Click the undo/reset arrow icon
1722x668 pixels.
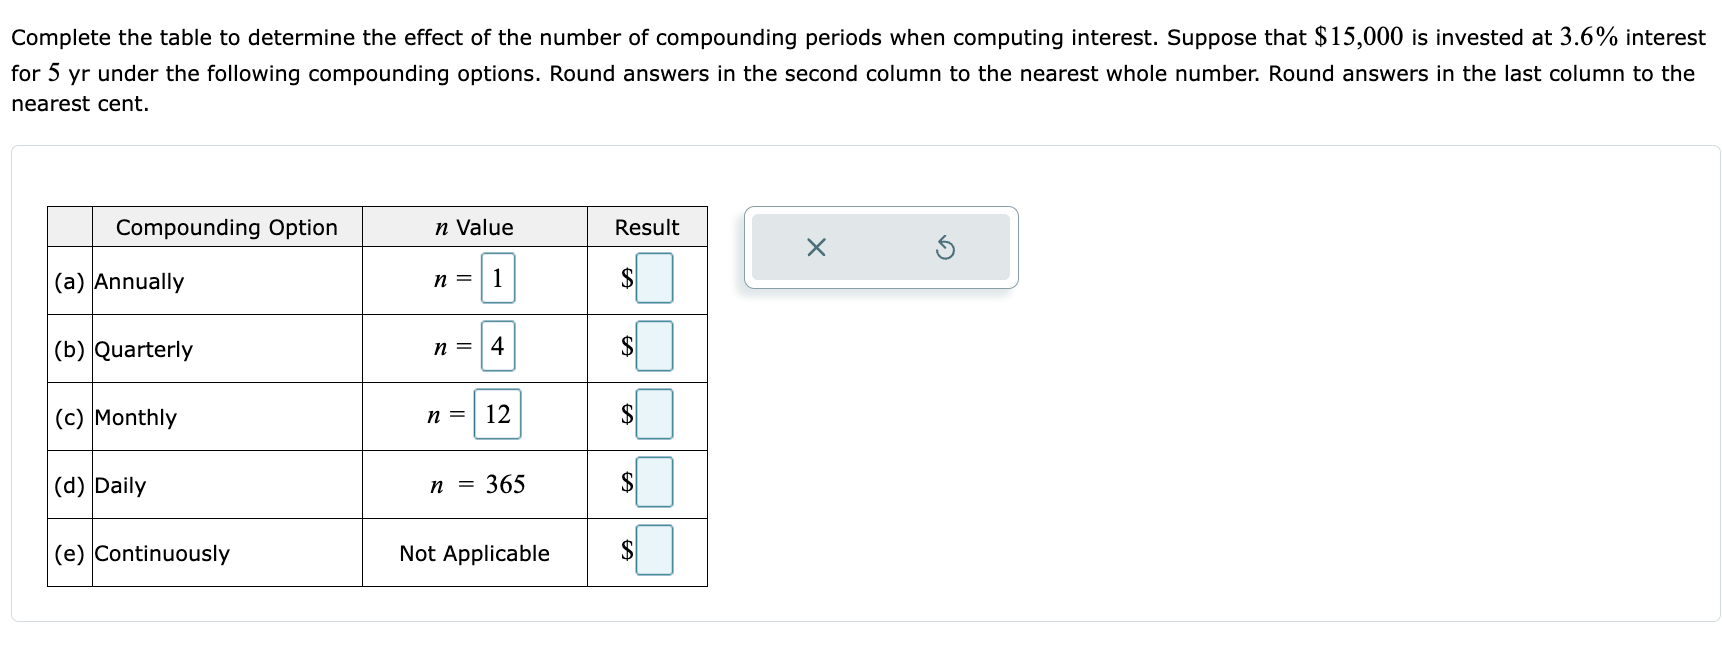[x=946, y=248]
